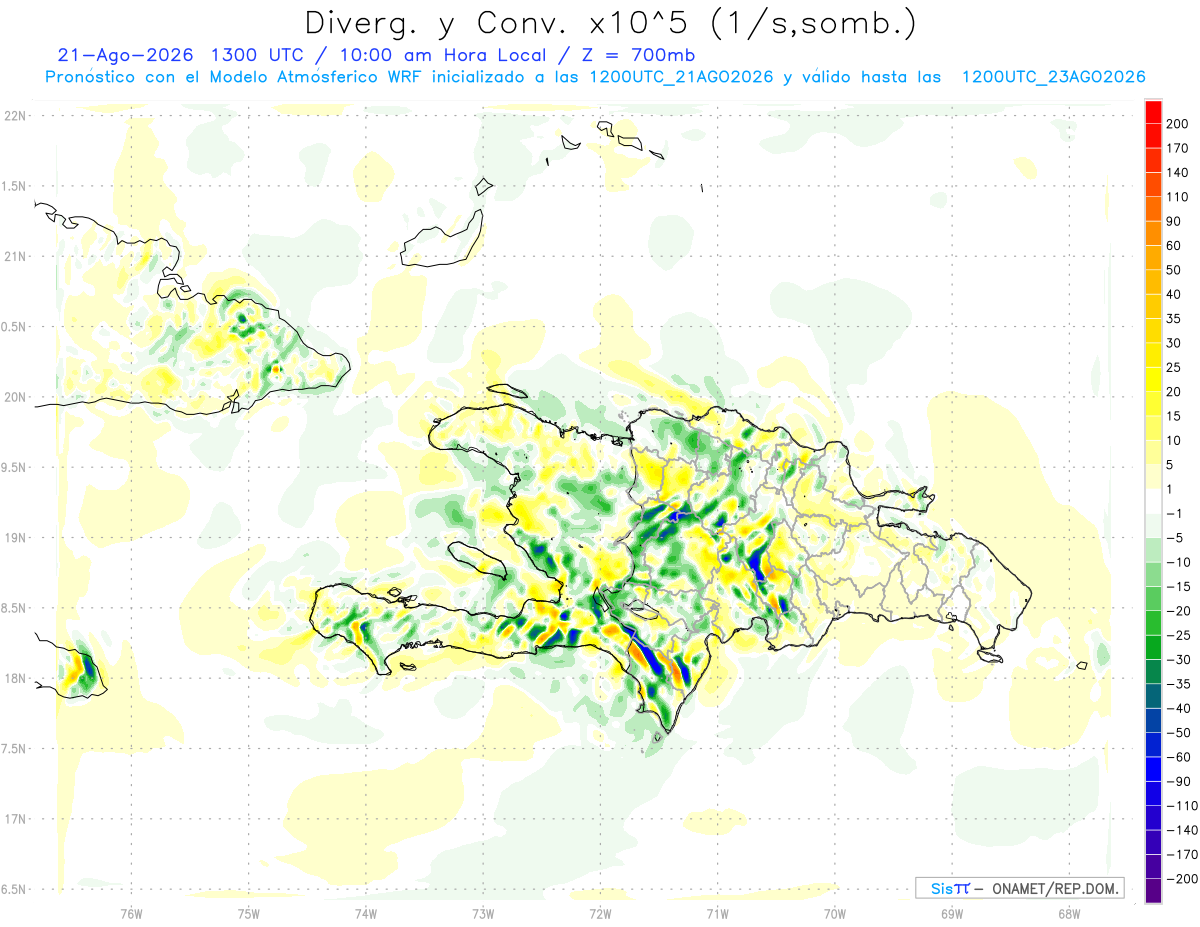Click the '-200' colorbar label
This screenshot has height=927, width=1200.
pyautogui.click(x=1181, y=879)
